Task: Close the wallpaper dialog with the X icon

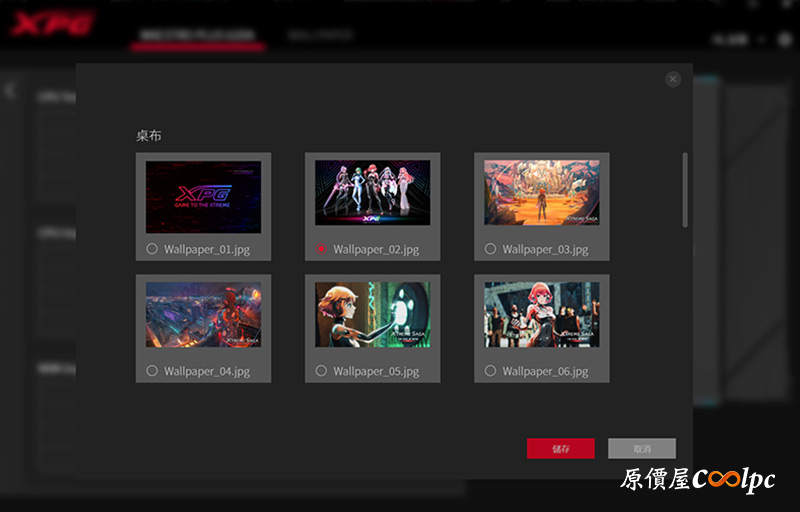Action: [673, 79]
